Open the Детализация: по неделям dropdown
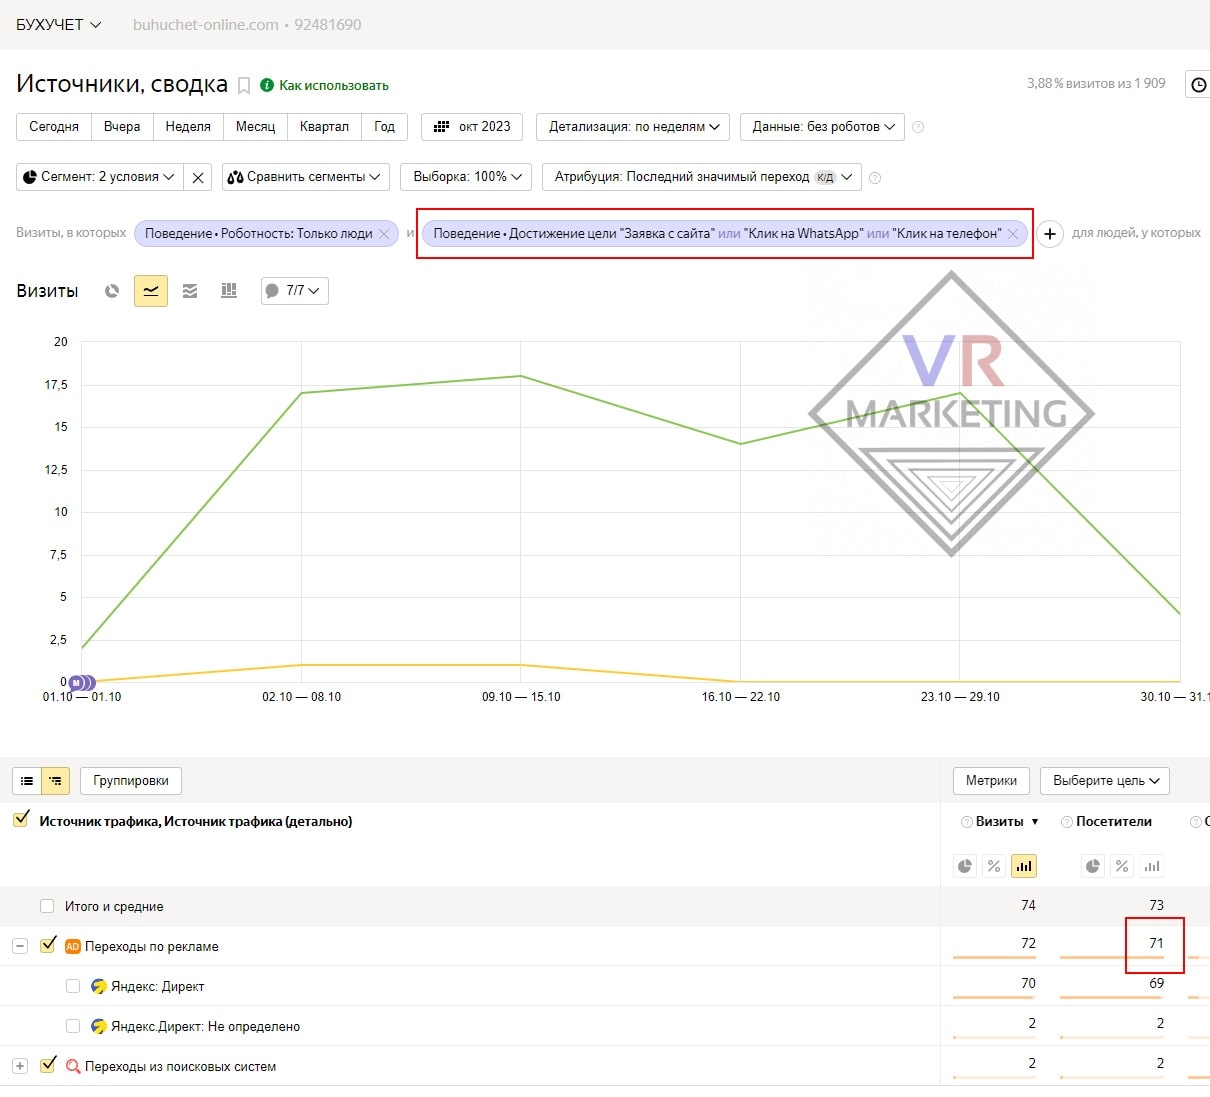Viewport: 1210px width, 1097px height. tap(634, 127)
